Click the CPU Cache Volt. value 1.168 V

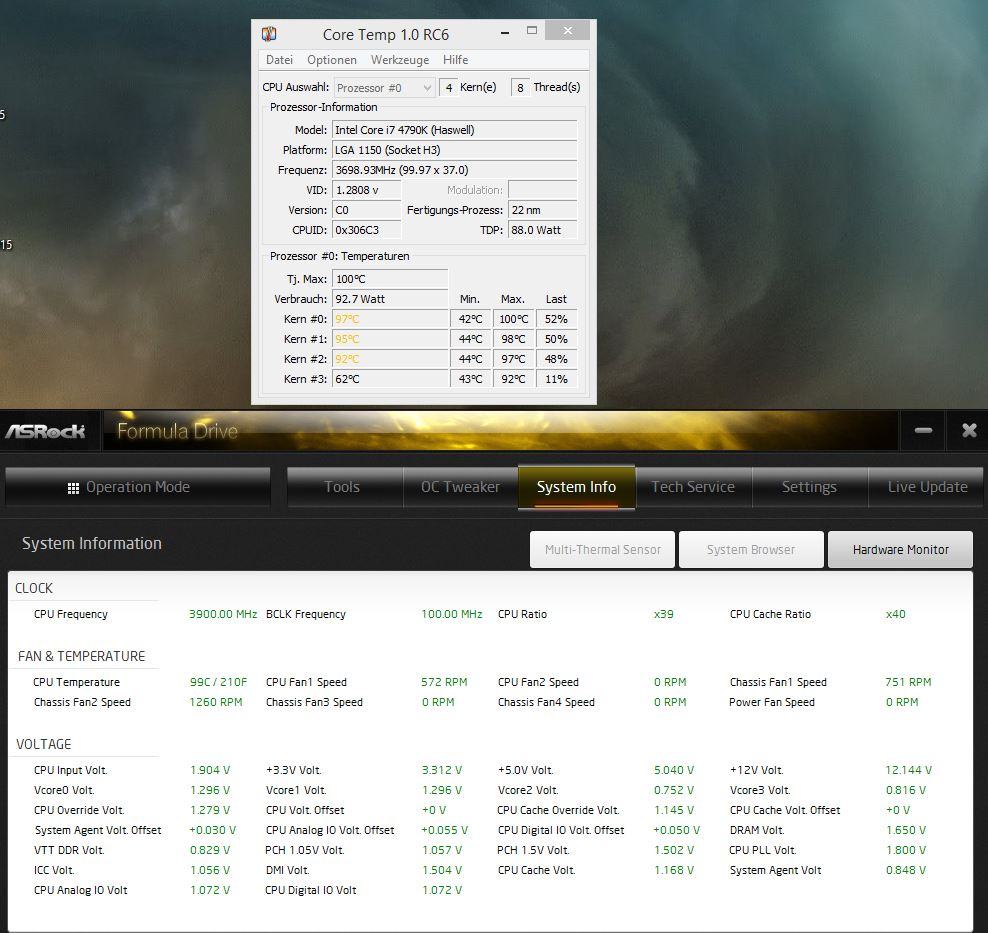(674, 871)
